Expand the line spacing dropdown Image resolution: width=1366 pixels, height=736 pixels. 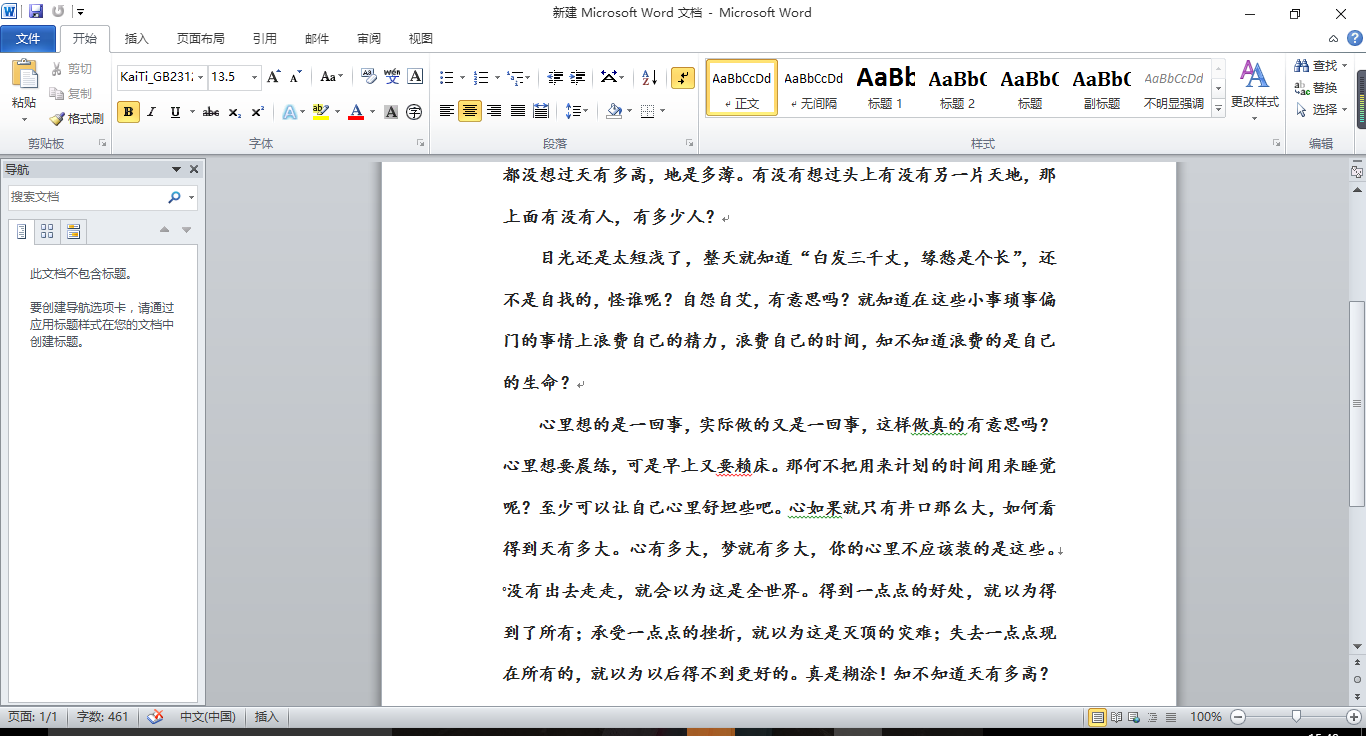[584, 111]
